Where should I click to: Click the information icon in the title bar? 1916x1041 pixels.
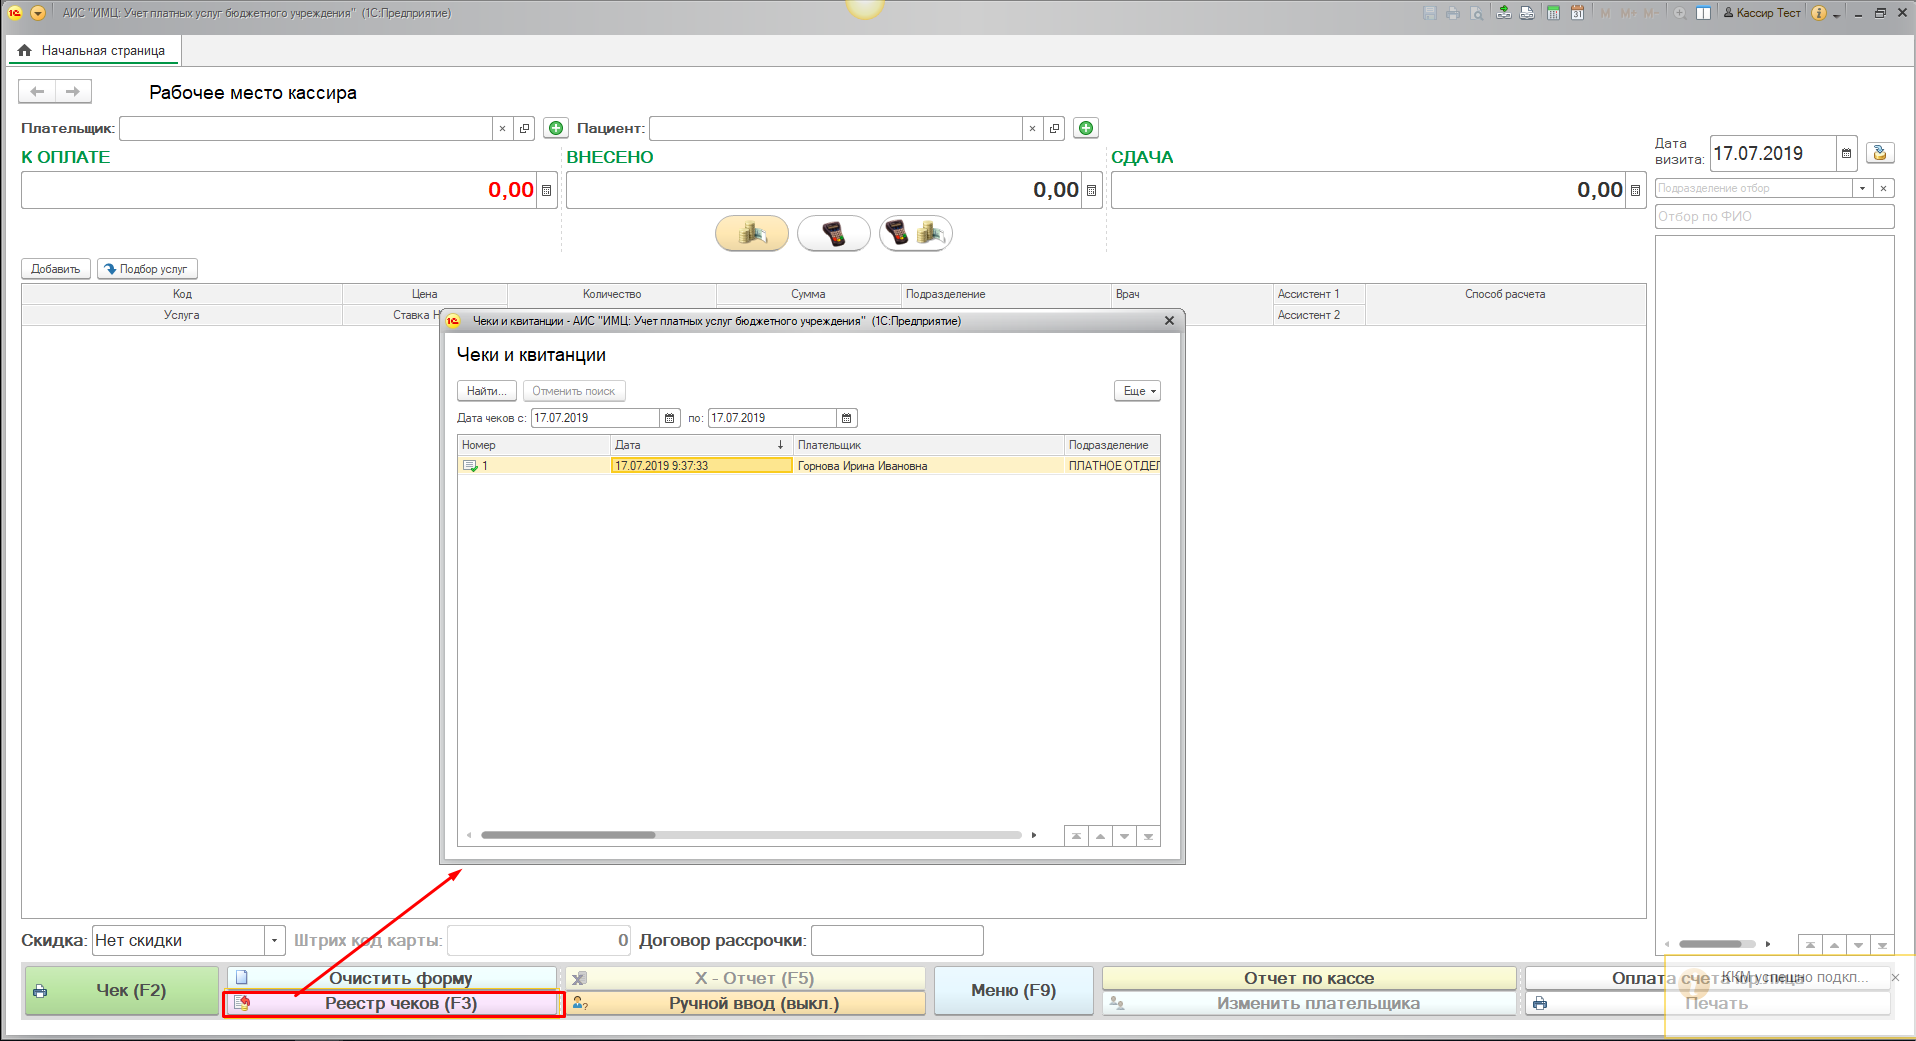click(x=1819, y=13)
